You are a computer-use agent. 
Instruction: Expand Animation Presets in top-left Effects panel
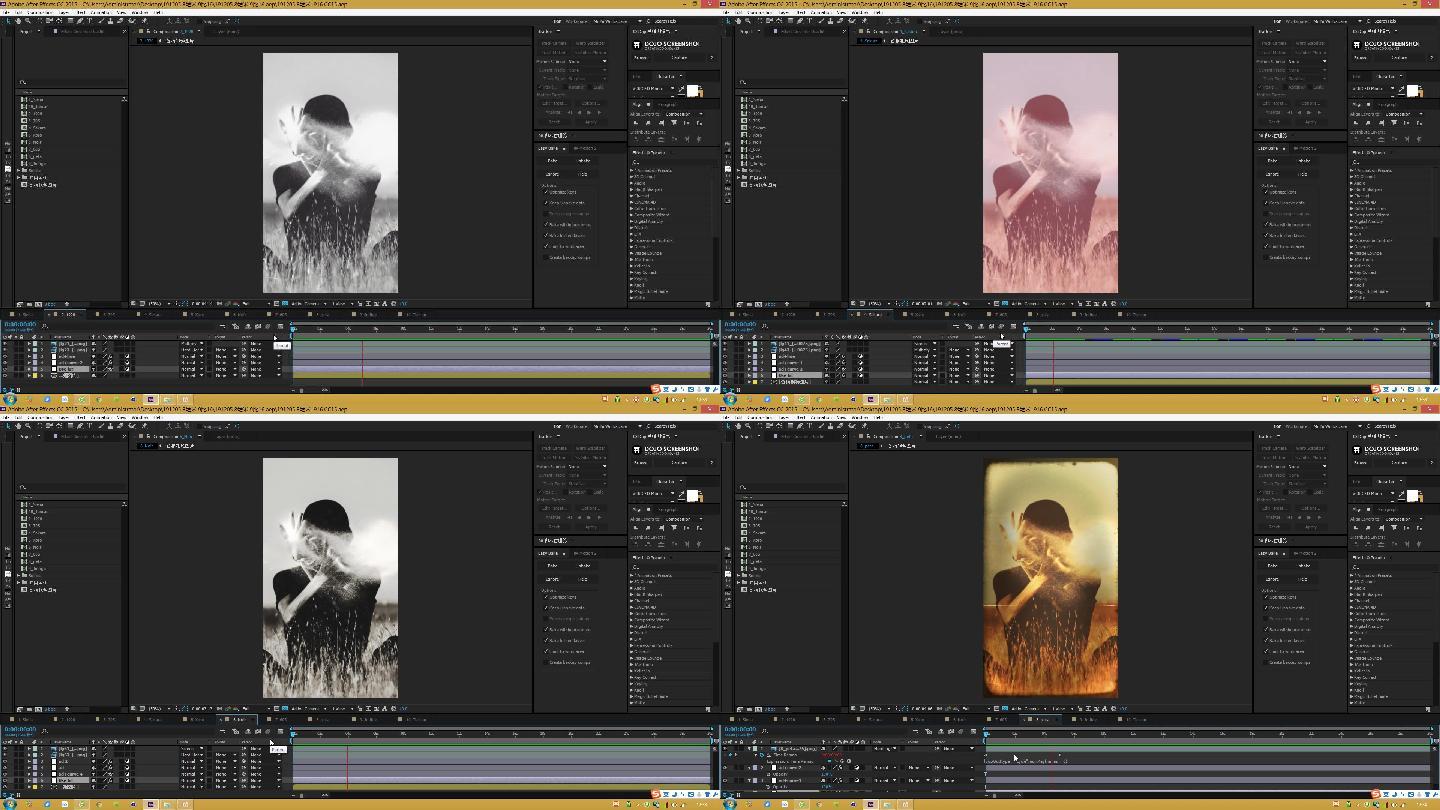[x=632, y=171]
